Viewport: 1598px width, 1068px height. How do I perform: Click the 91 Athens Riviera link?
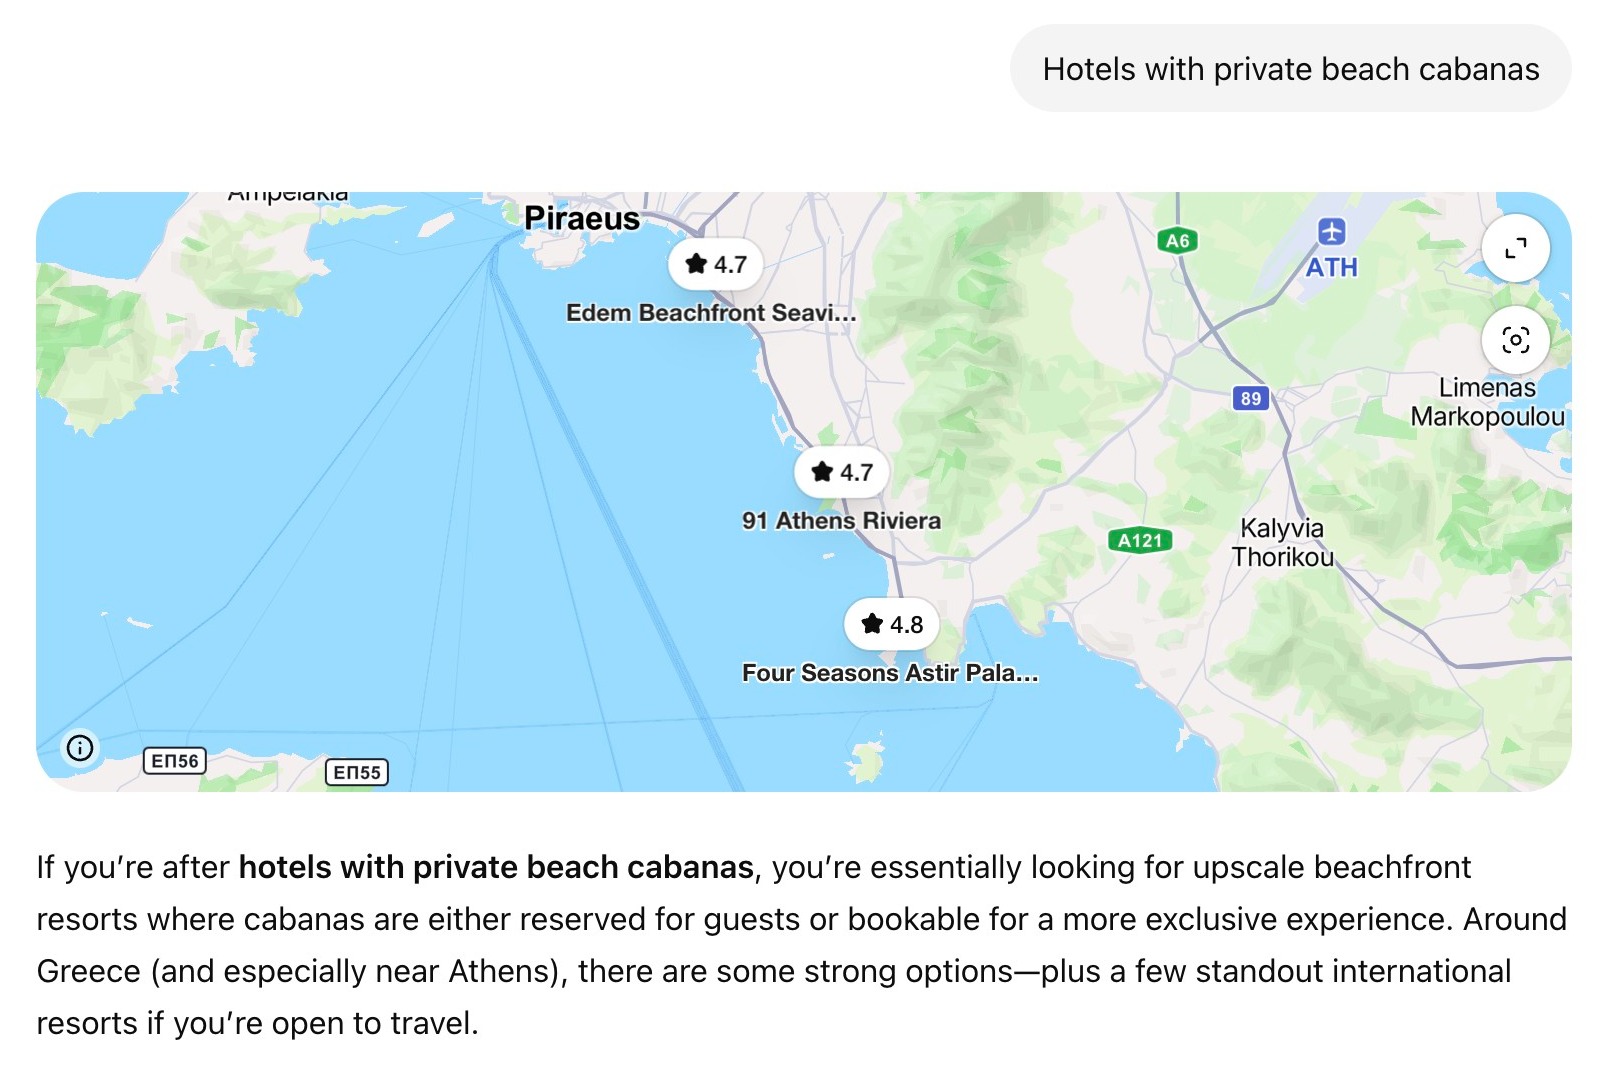pyautogui.click(x=840, y=520)
